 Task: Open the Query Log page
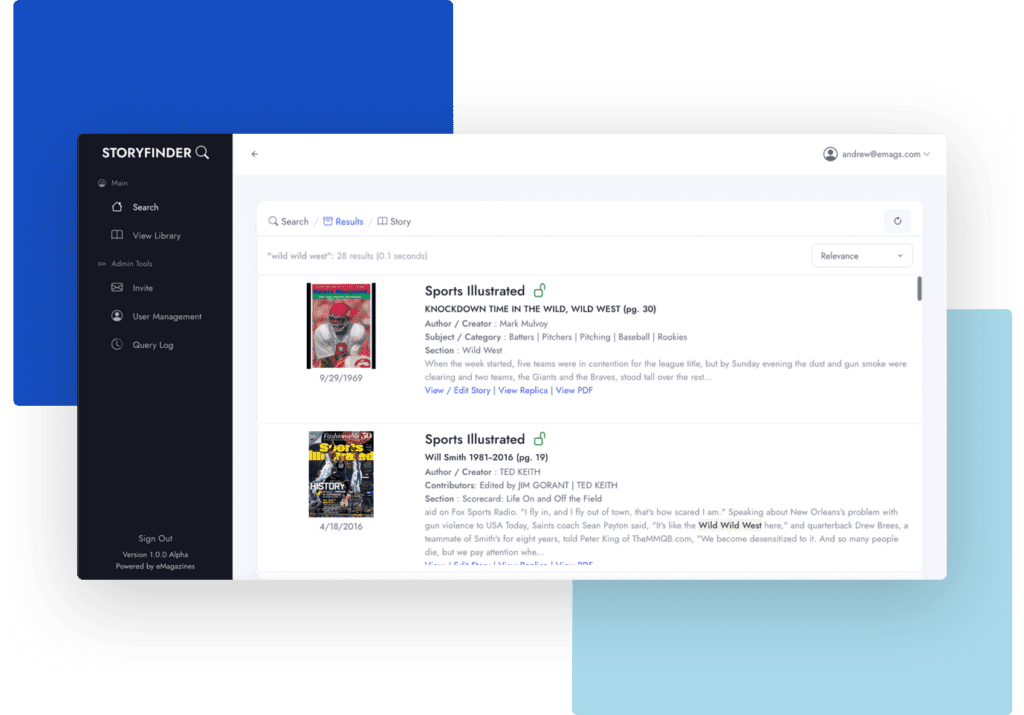[153, 345]
